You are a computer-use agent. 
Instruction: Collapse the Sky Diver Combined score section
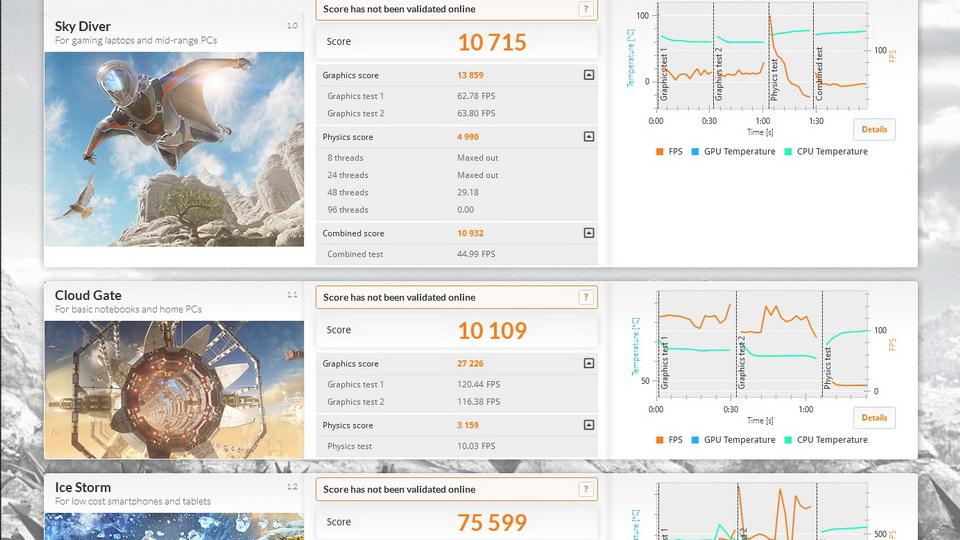[x=589, y=233]
